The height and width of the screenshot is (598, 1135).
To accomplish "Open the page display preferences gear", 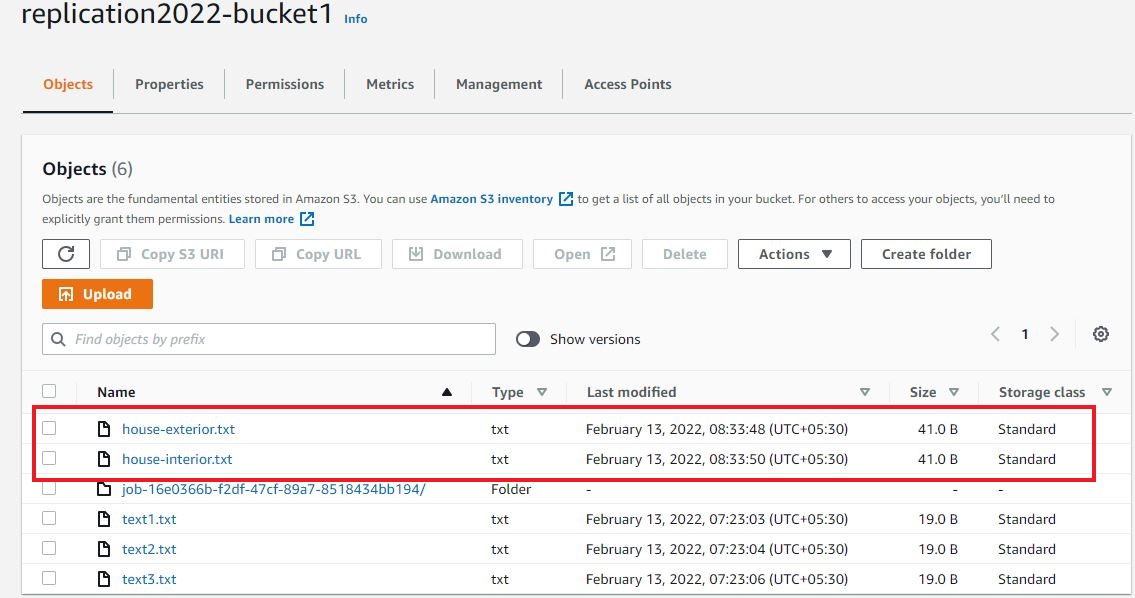I will click(1100, 334).
